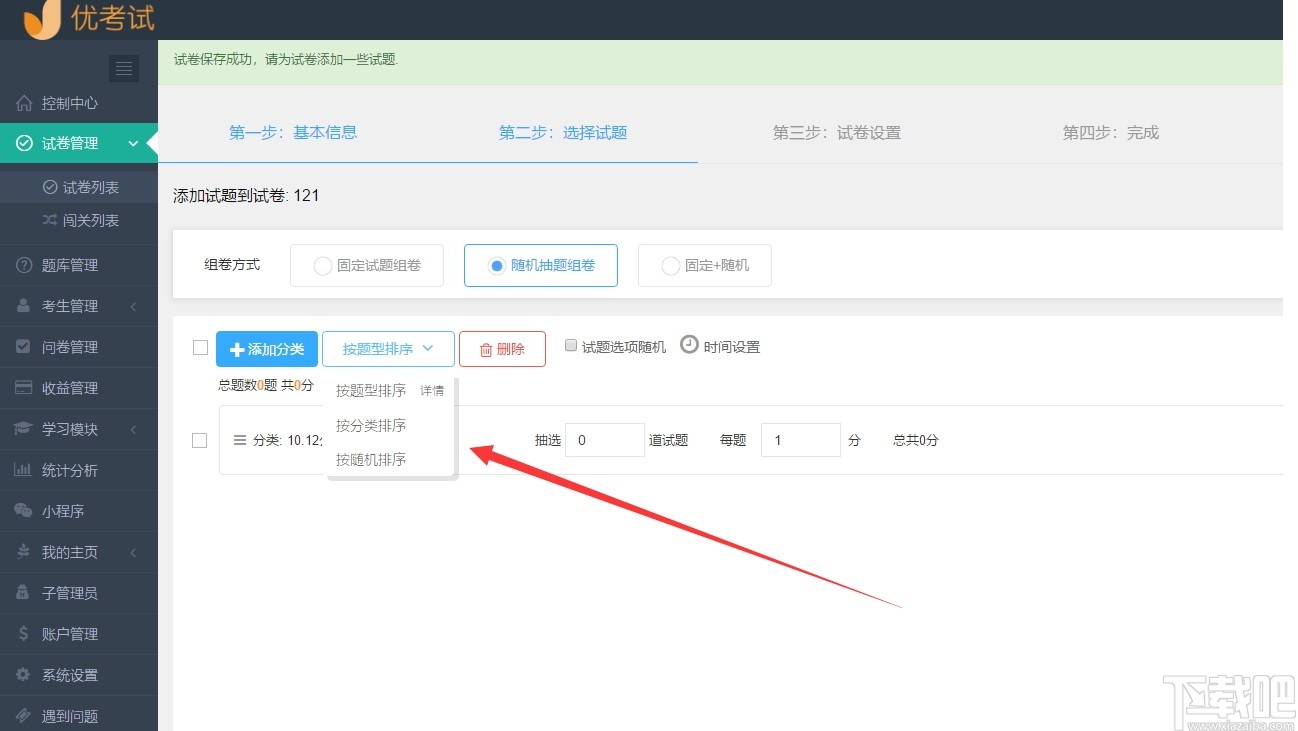Image resolution: width=1298 pixels, height=731 pixels.
Task: Click the 优考试 logo
Action: click(x=90, y=19)
